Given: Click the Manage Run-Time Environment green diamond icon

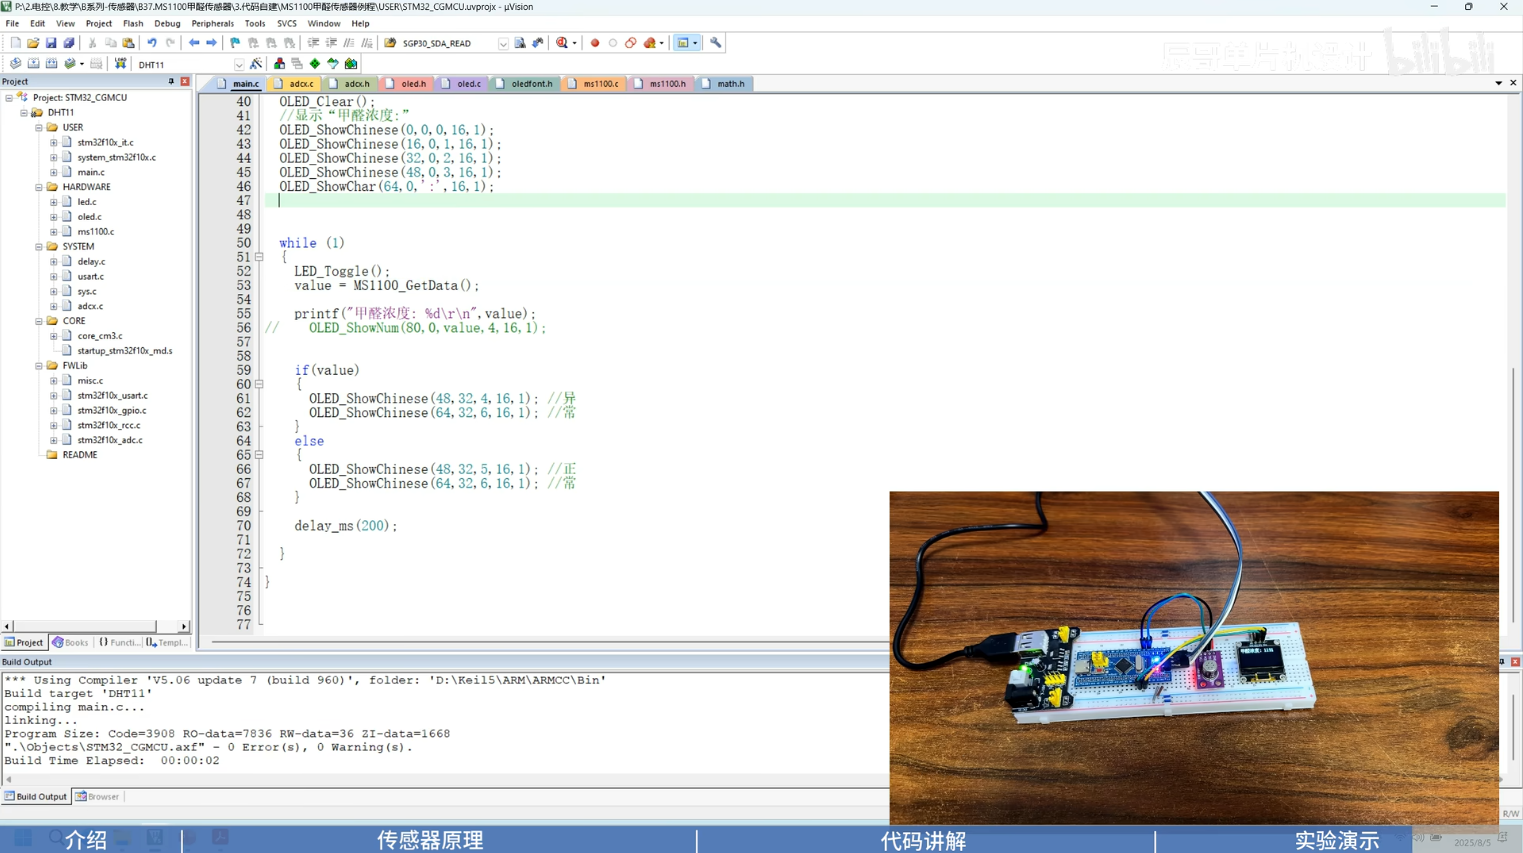Looking at the screenshot, I should (x=315, y=64).
